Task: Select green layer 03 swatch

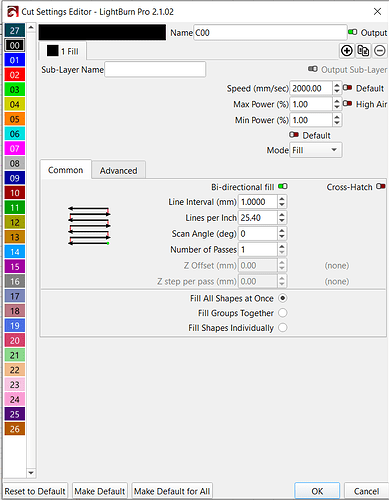Action: [15, 90]
